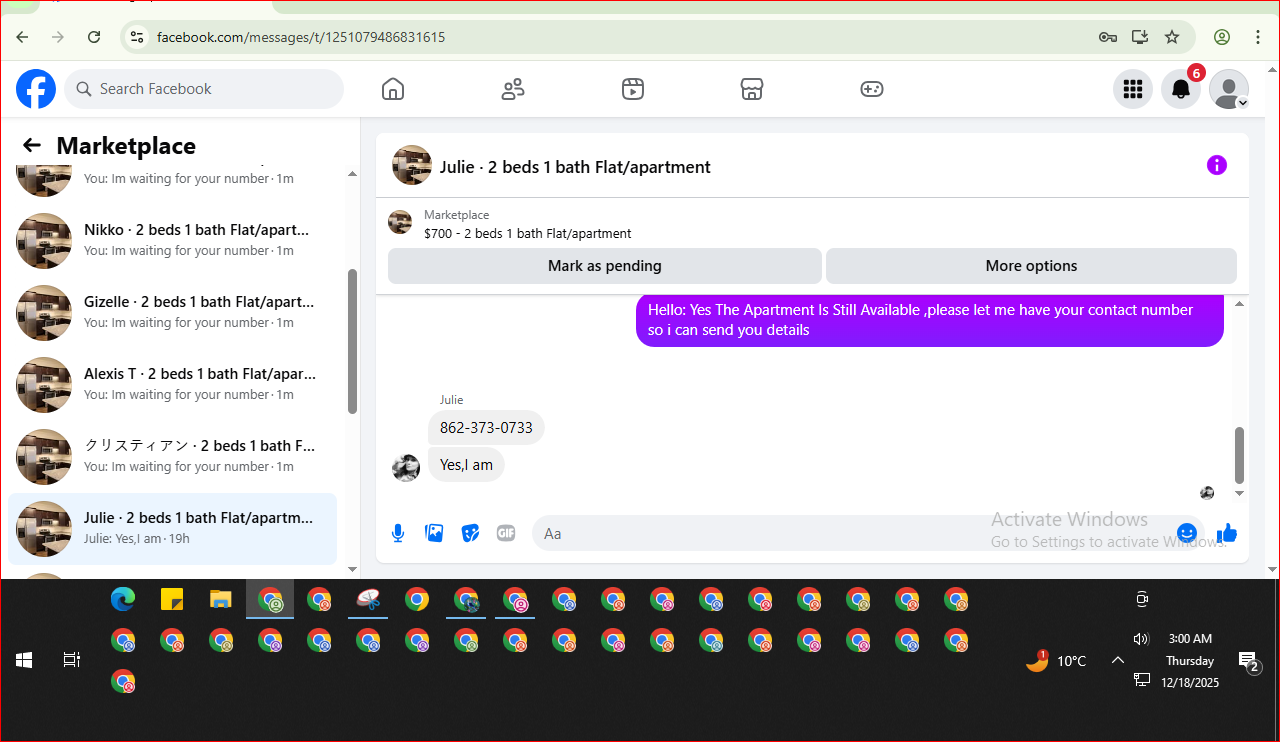Click the conversation list scrollbar thumb
Image resolution: width=1280 pixels, height=742 pixels.
tap(352, 340)
